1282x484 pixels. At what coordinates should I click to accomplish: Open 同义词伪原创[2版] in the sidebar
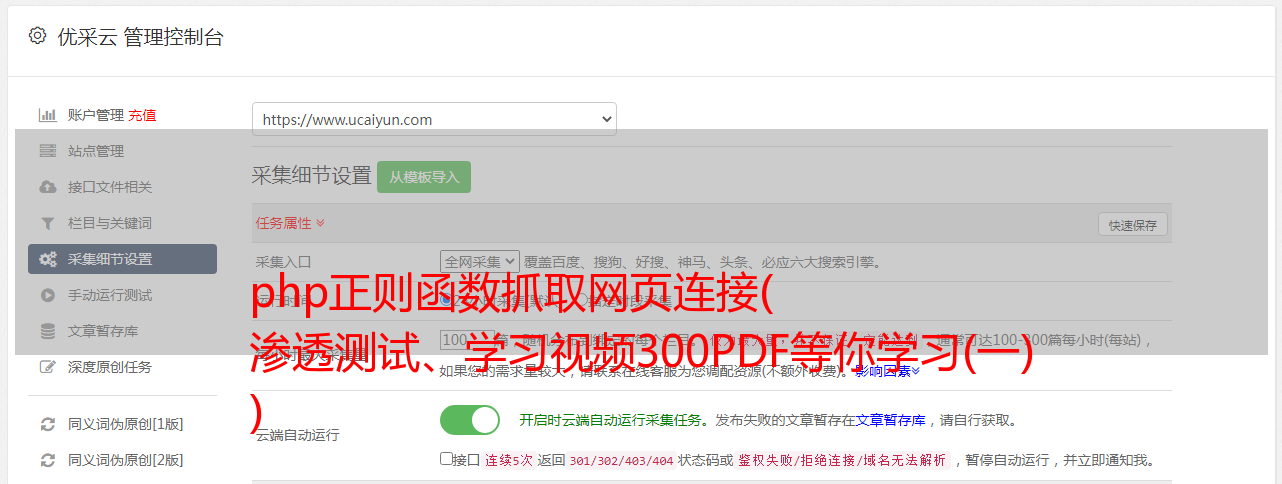pyautogui.click(x=125, y=460)
